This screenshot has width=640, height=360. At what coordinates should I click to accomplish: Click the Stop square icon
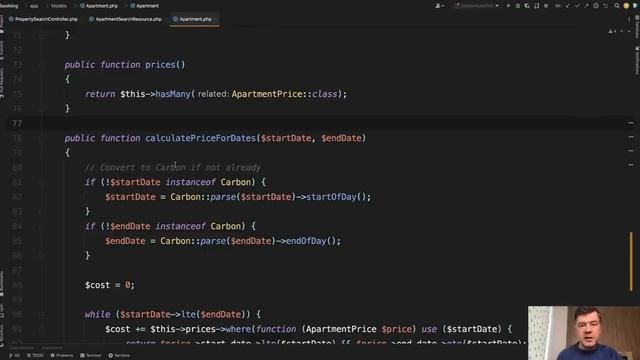click(546, 6)
